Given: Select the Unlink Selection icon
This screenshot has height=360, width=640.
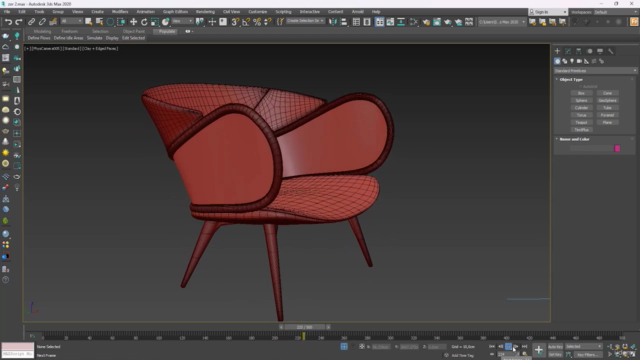Looking at the screenshot, I should [x=42, y=22].
